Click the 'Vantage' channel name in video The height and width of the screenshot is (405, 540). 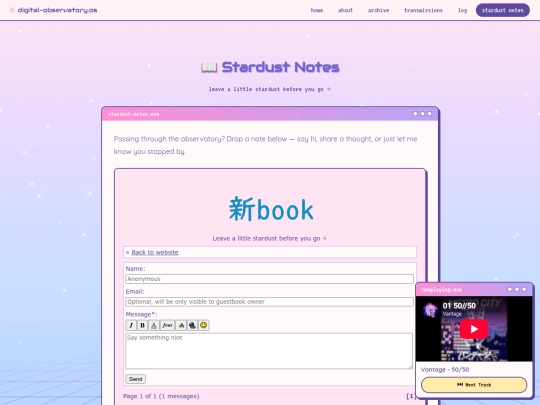(452, 314)
